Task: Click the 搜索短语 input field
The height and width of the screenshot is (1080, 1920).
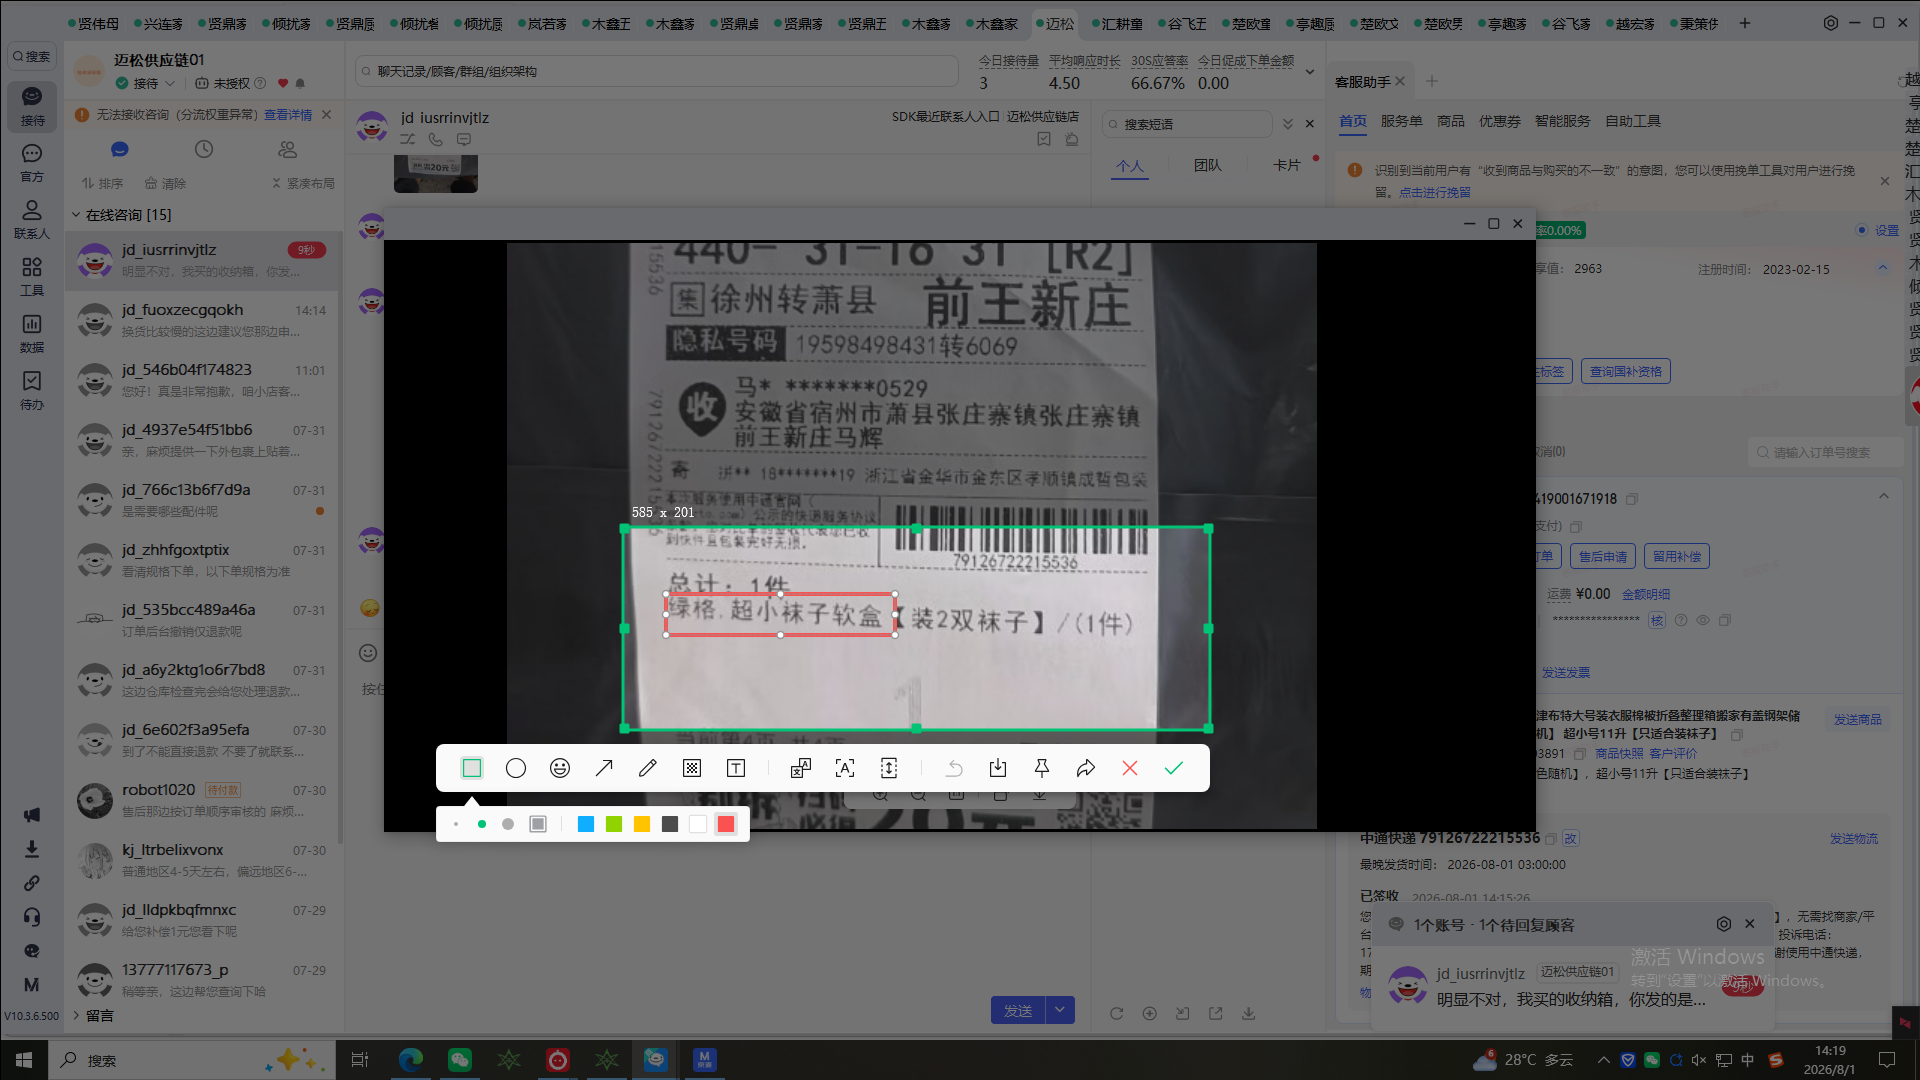Action: coord(1188,124)
